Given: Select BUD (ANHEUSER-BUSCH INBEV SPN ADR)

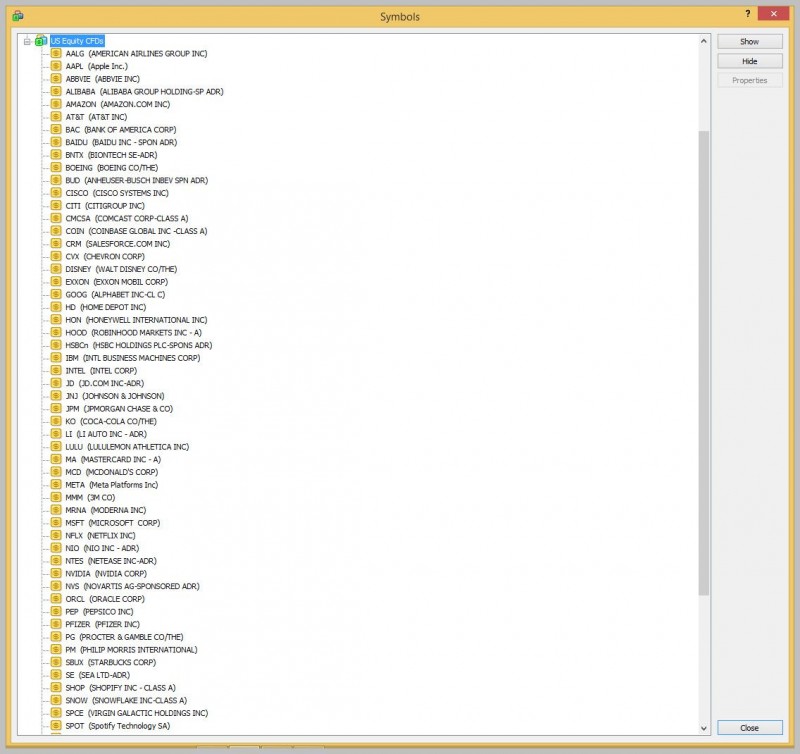Looking at the screenshot, I should point(137,180).
